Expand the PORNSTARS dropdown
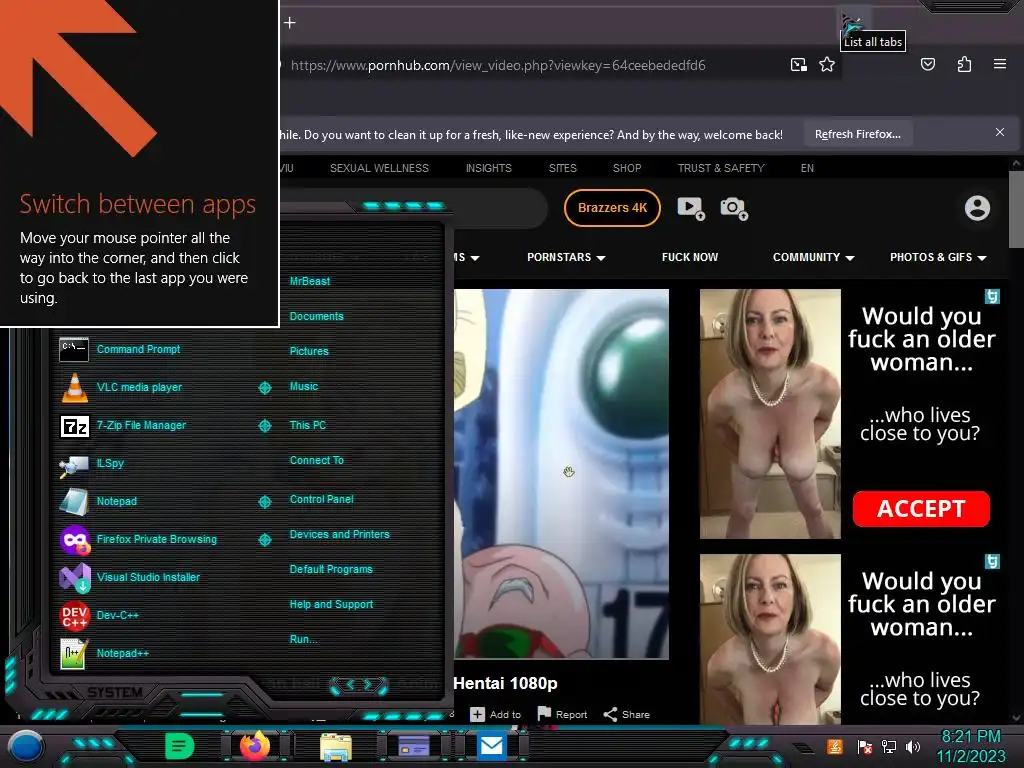 click(x=566, y=257)
